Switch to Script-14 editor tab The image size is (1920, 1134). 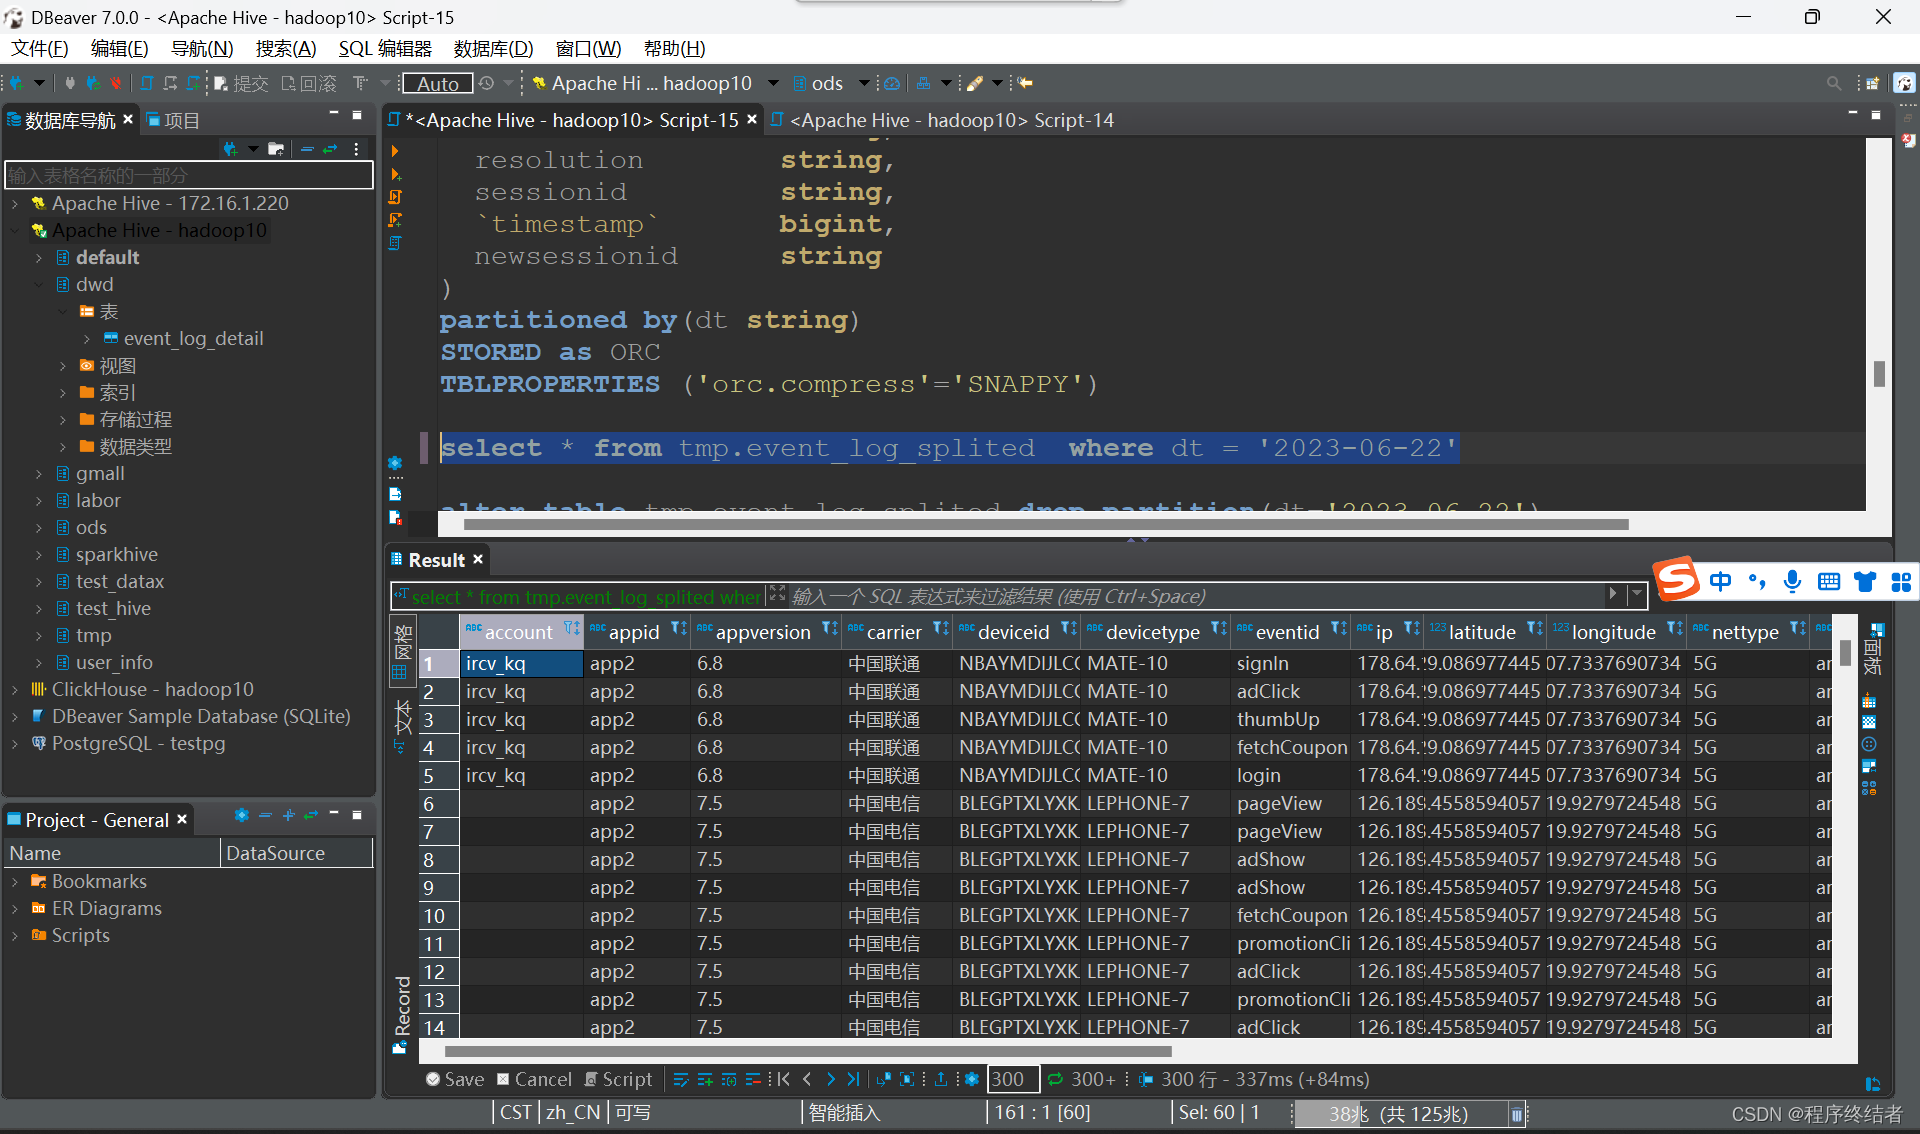[x=942, y=121]
